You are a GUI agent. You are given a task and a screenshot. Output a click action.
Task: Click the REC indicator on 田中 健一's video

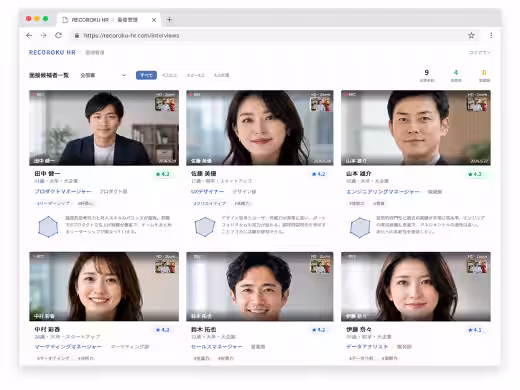[39, 95]
